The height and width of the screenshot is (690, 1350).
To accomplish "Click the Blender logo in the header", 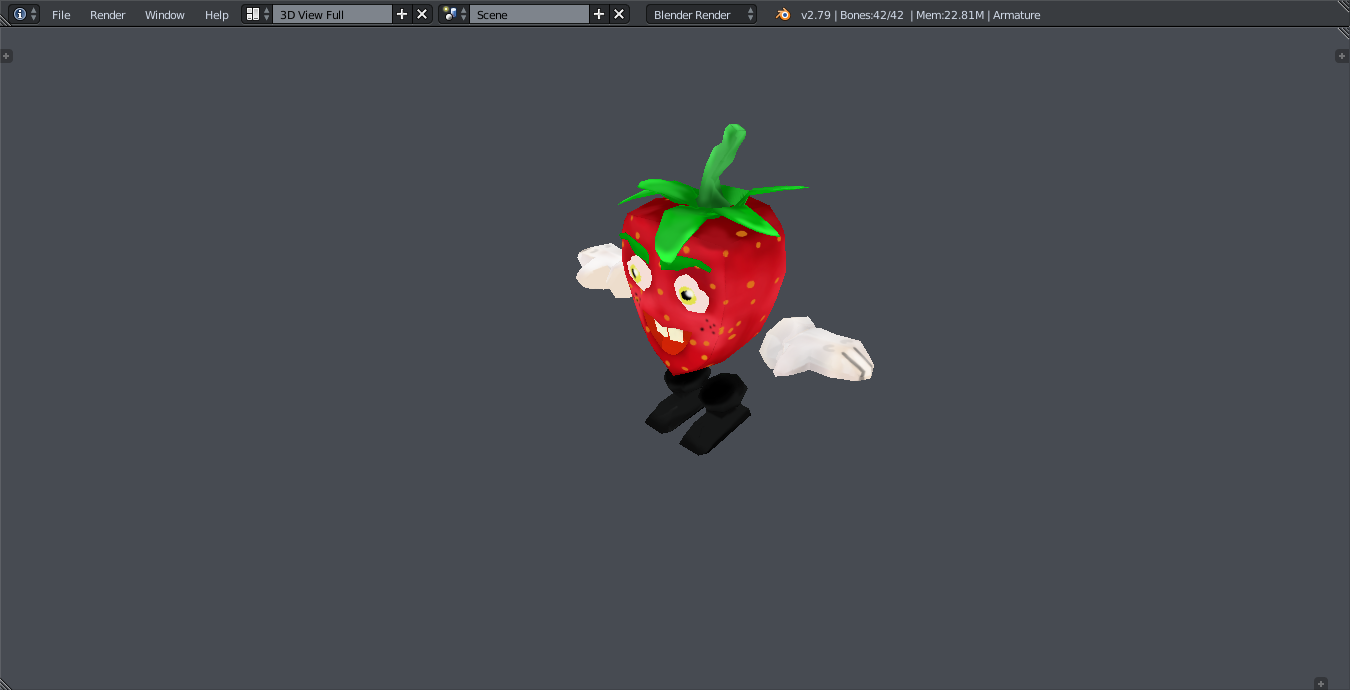I will tap(783, 14).
